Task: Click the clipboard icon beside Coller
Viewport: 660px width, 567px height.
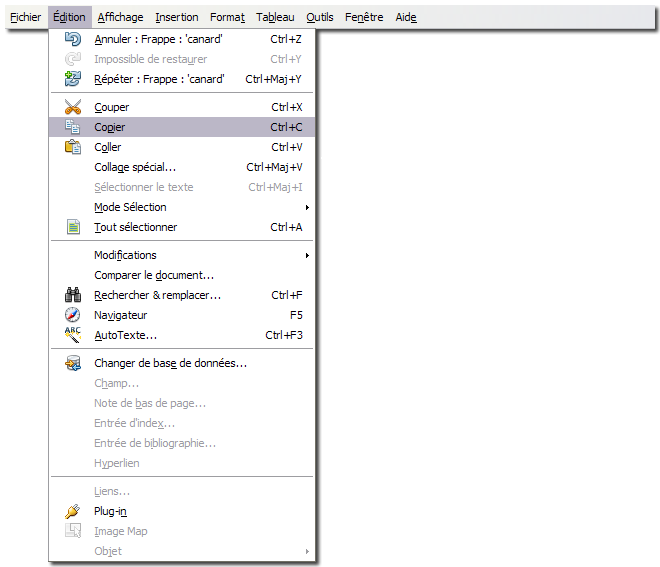Action: 73,147
